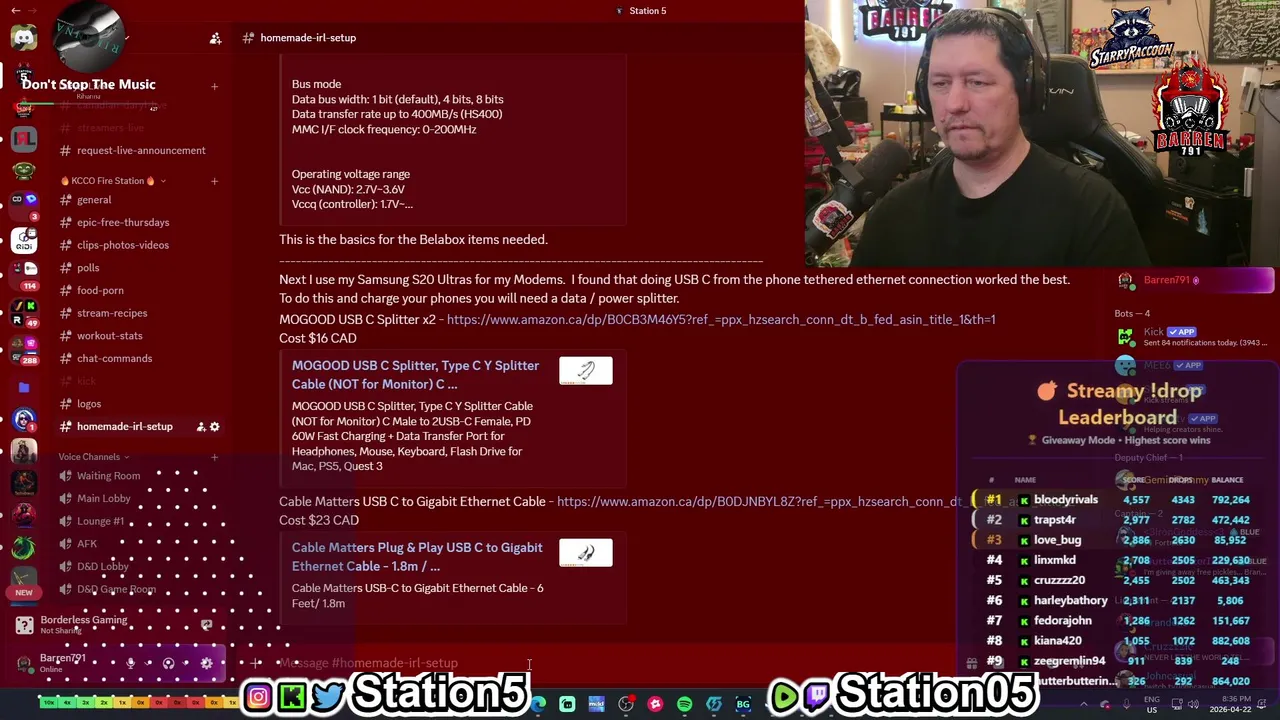
Task: Open Spotify from the taskbar
Action: (x=684, y=705)
